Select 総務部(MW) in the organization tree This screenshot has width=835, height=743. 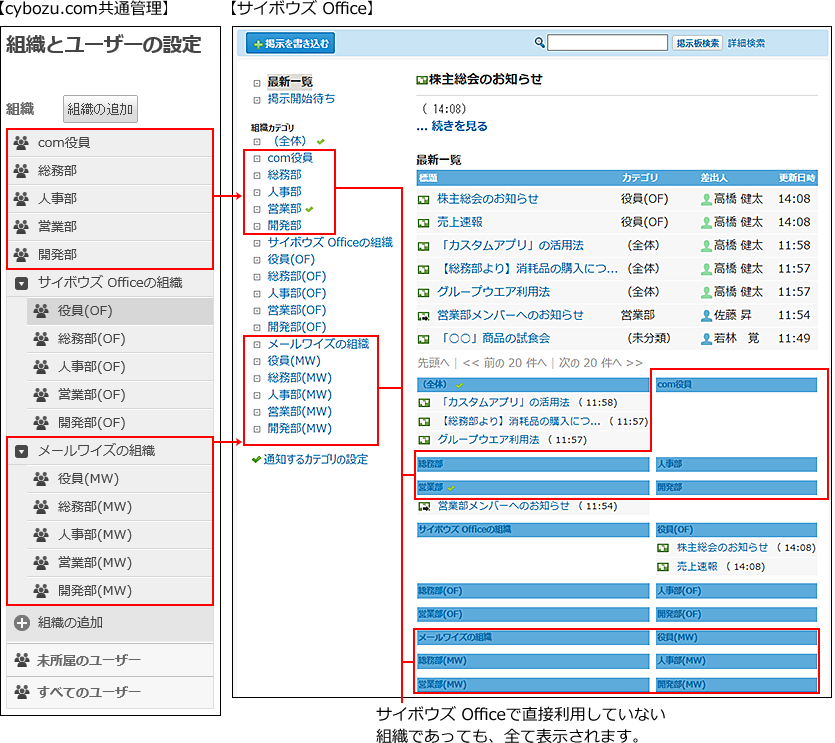point(120,507)
